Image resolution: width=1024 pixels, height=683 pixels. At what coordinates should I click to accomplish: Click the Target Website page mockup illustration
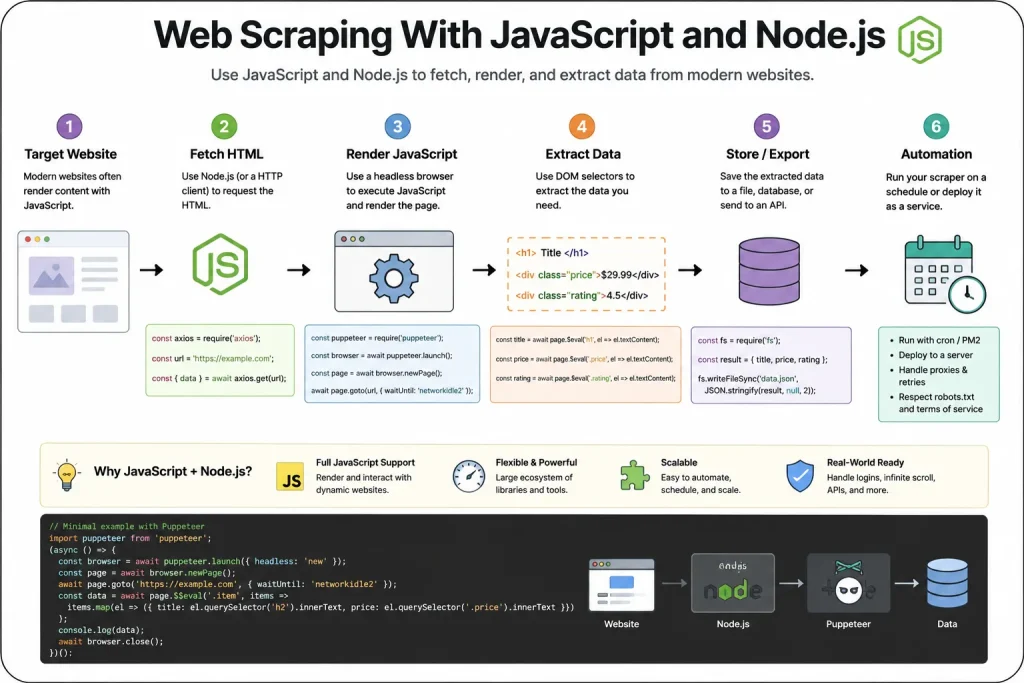[73, 281]
